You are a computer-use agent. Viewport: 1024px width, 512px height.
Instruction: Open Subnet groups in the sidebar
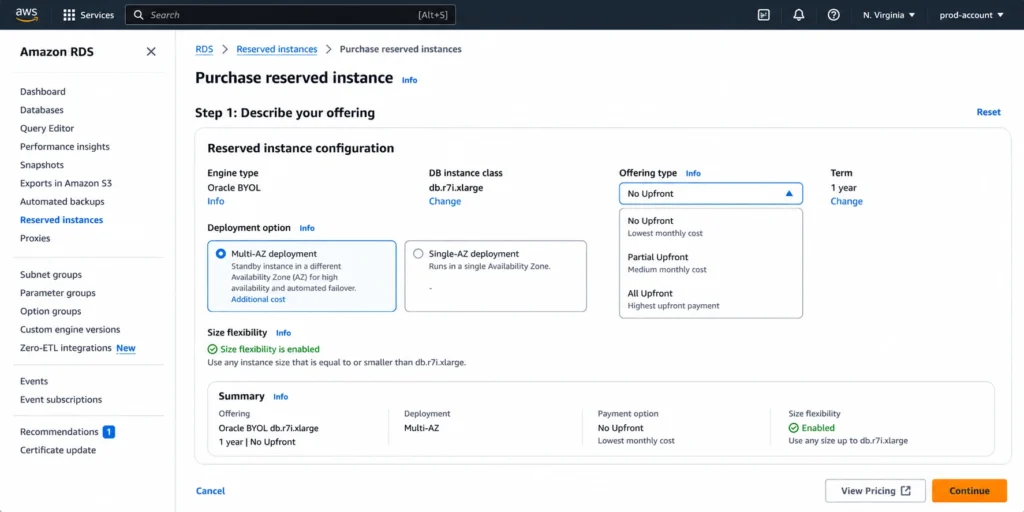click(x=51, y=275)
